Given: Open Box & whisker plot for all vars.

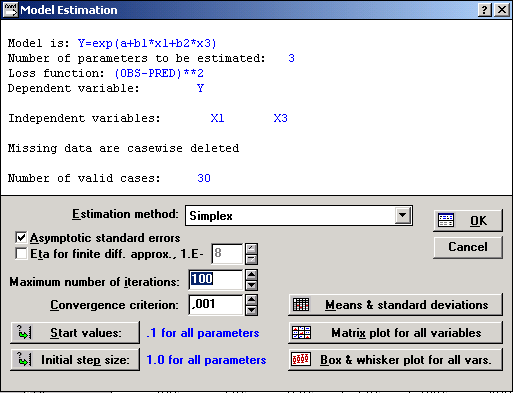Looking at the screenshot, I should [395, 360].
